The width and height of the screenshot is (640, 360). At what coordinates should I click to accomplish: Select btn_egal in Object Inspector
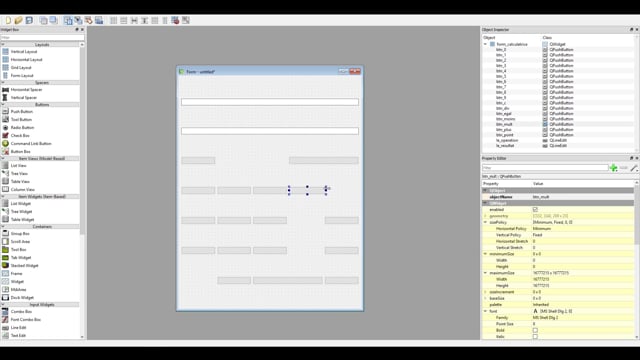point(504,113)
